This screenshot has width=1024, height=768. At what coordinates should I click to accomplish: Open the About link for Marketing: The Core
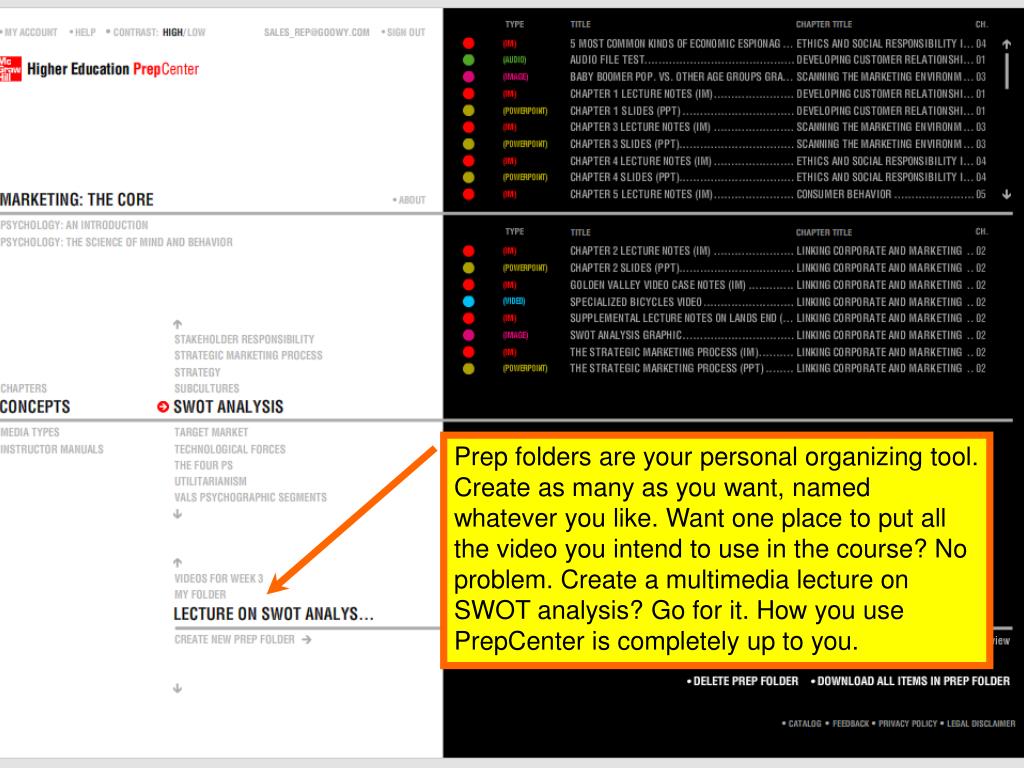point(411,200)
